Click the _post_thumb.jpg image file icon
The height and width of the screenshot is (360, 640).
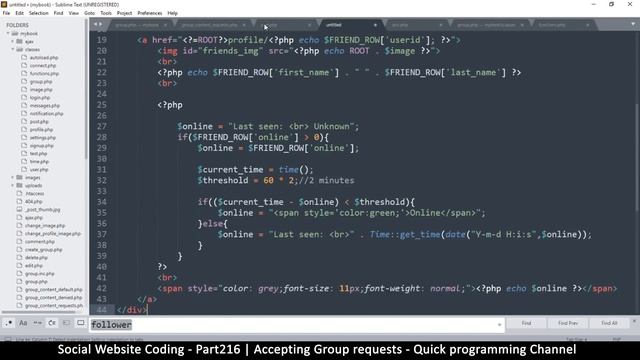19,209
